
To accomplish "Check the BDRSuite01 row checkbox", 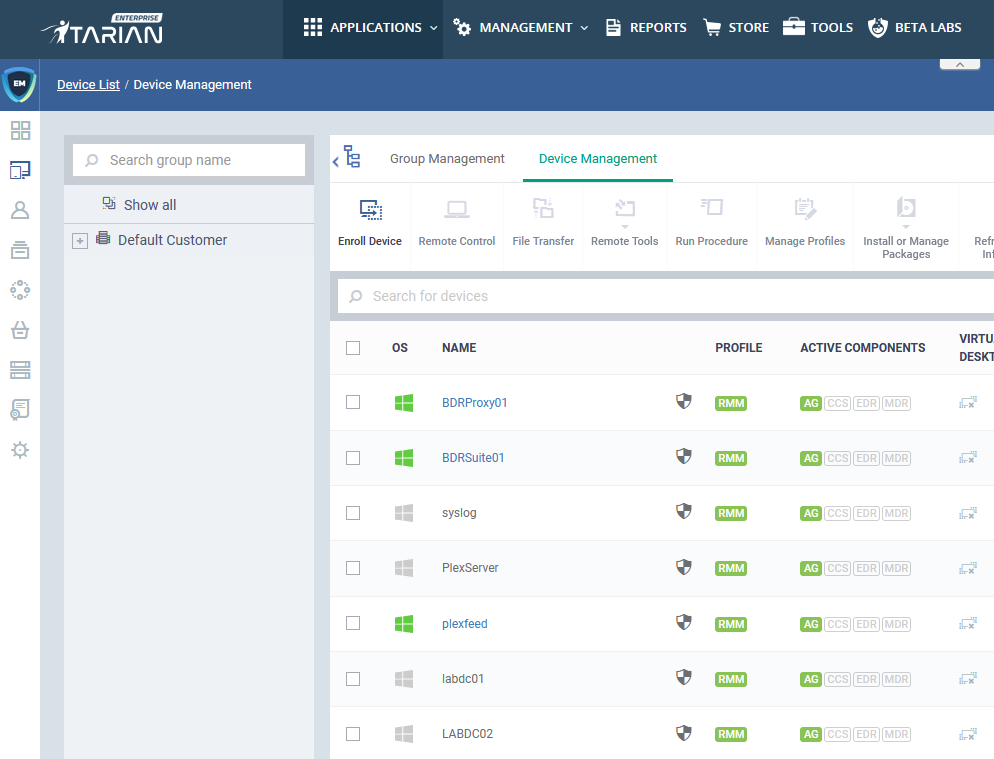I will pos(353,458).
